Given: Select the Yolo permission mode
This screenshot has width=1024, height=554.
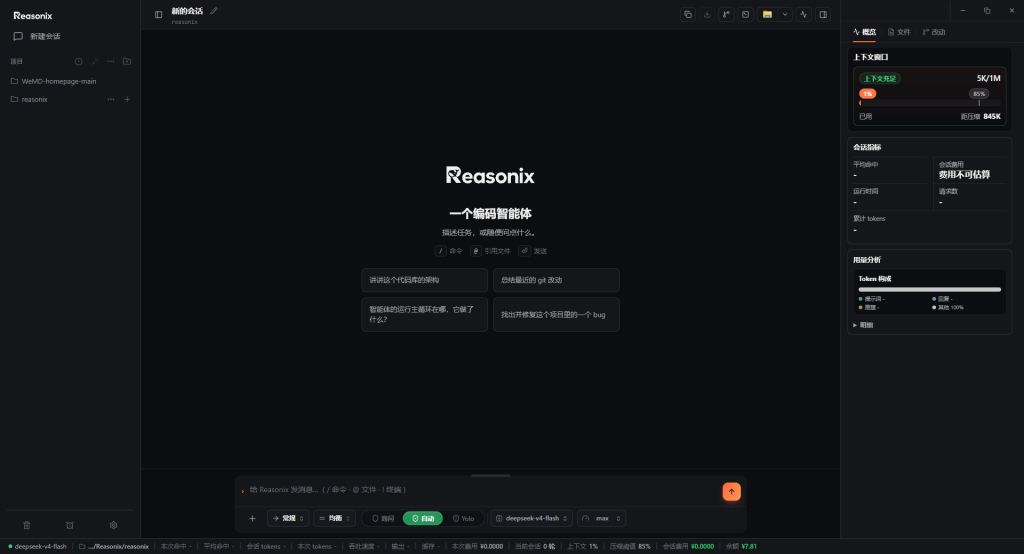Looking at the screenshot, I should point(464,519).
